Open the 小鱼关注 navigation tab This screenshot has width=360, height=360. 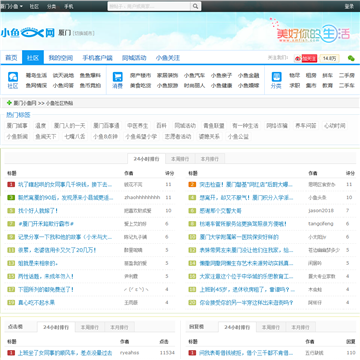(168, 58)
